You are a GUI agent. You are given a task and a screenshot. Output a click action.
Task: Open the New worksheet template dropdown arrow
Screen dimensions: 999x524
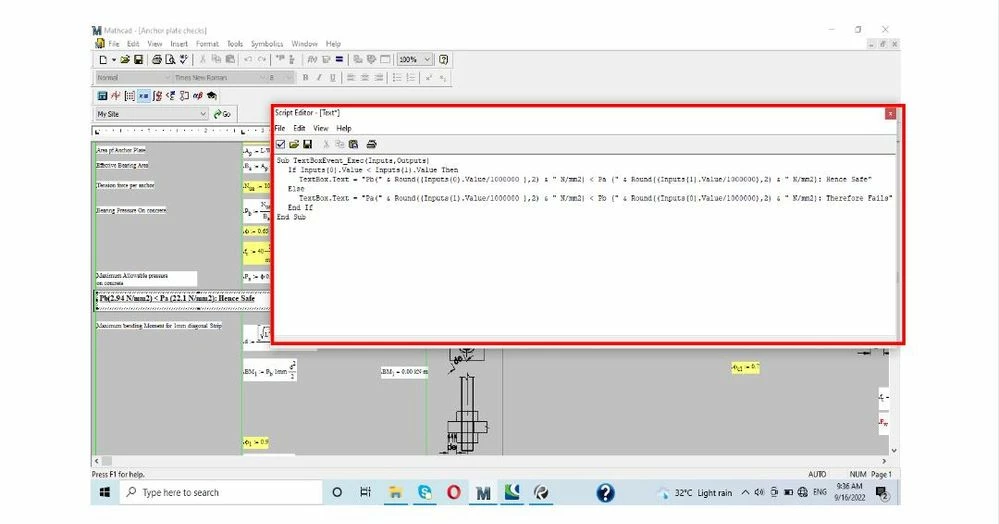click(x=113, y=59)
